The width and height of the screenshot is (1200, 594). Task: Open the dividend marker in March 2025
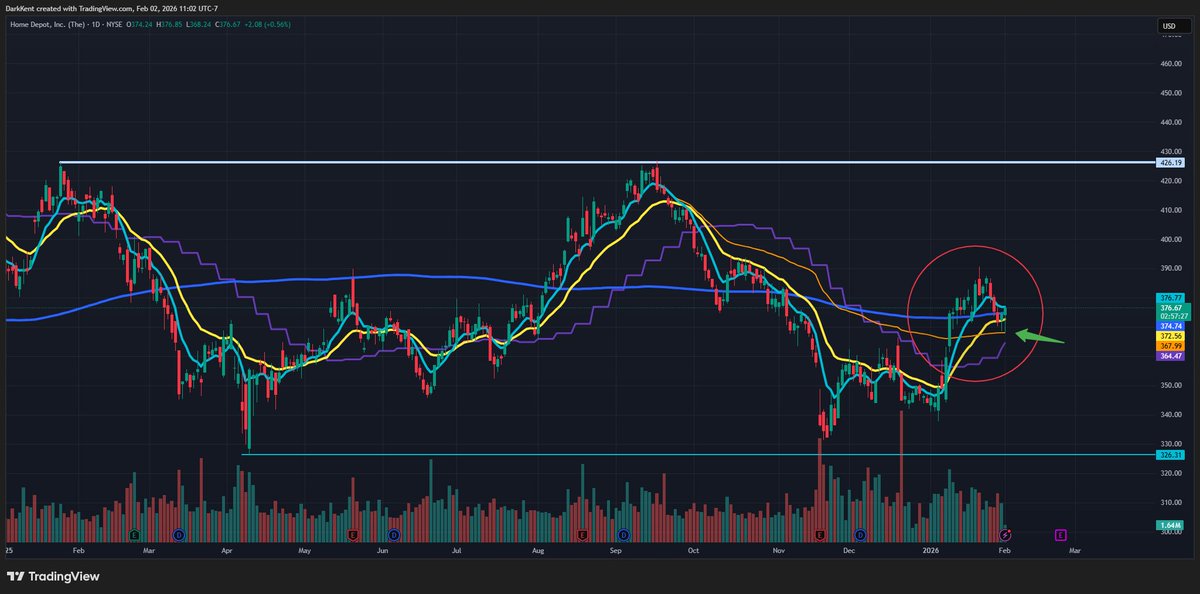(177, 535)
